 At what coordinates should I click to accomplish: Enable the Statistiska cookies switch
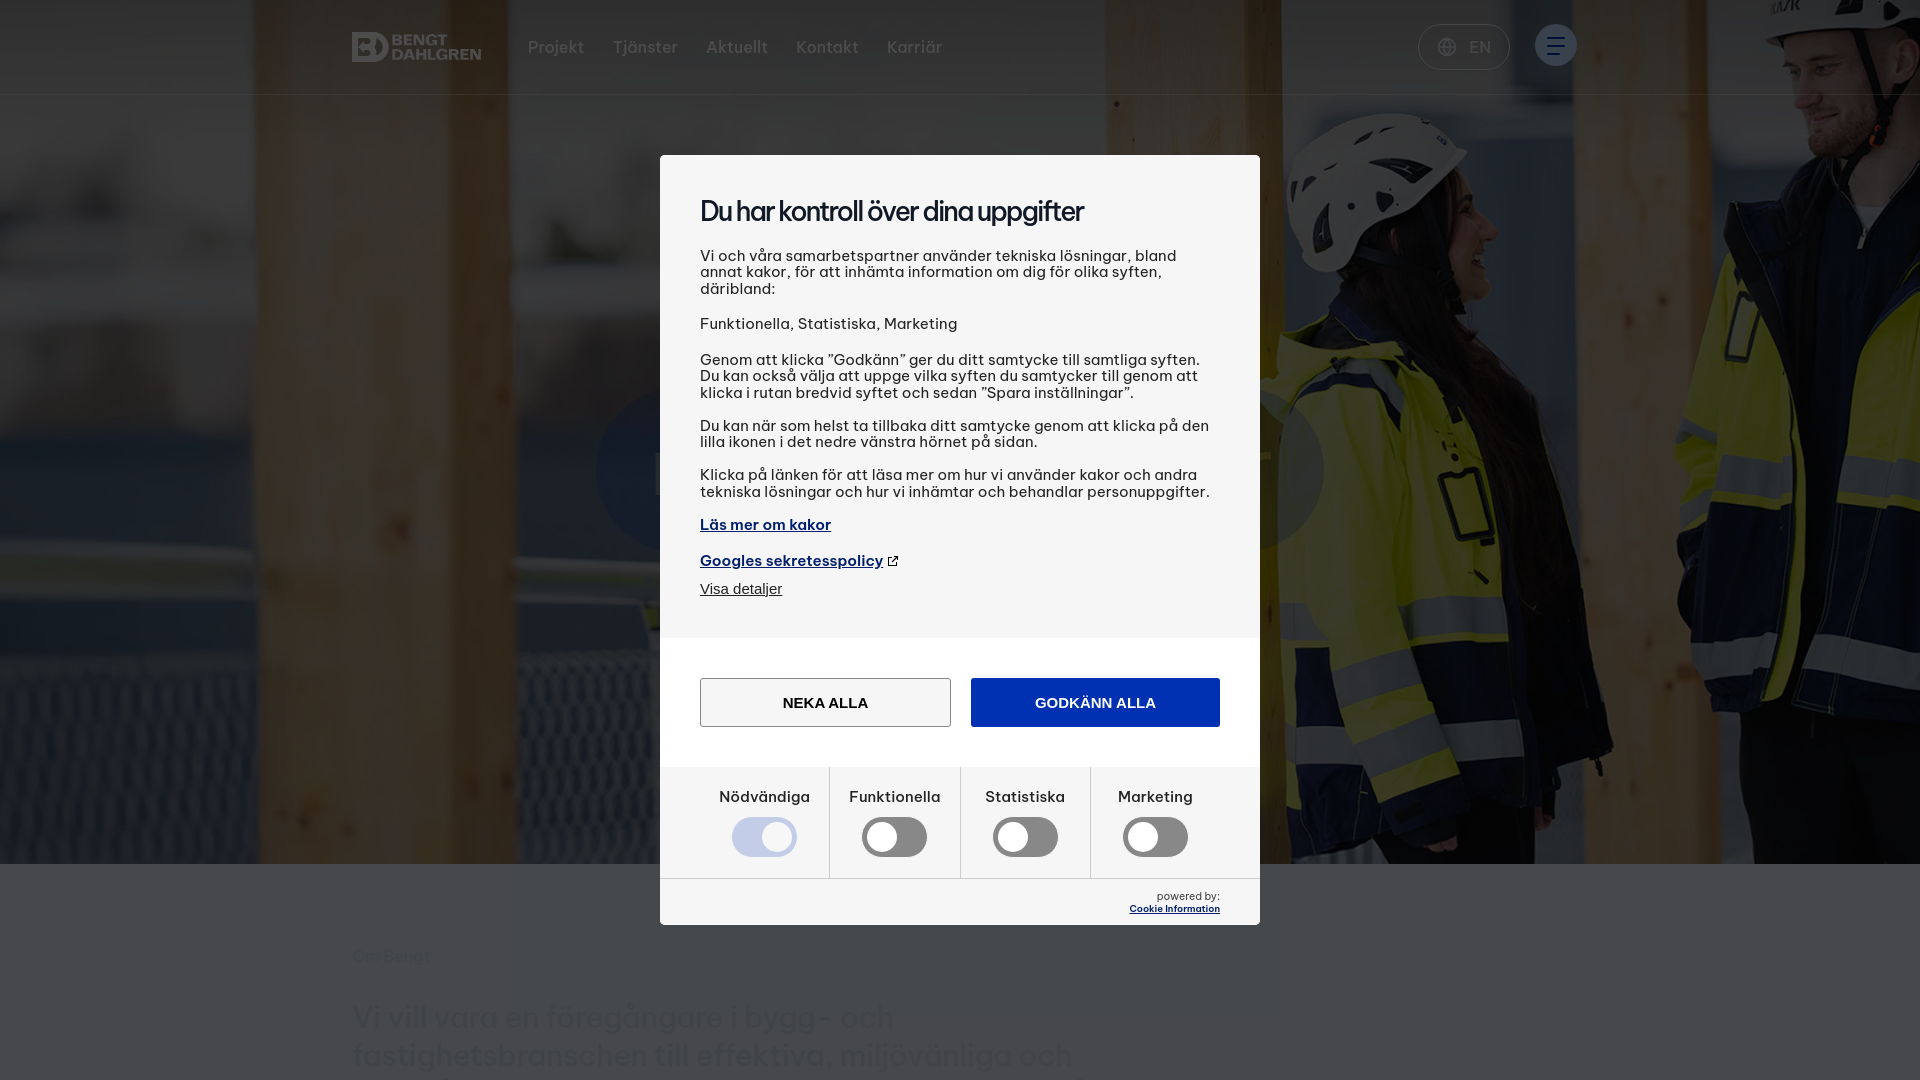point(1025,837)
